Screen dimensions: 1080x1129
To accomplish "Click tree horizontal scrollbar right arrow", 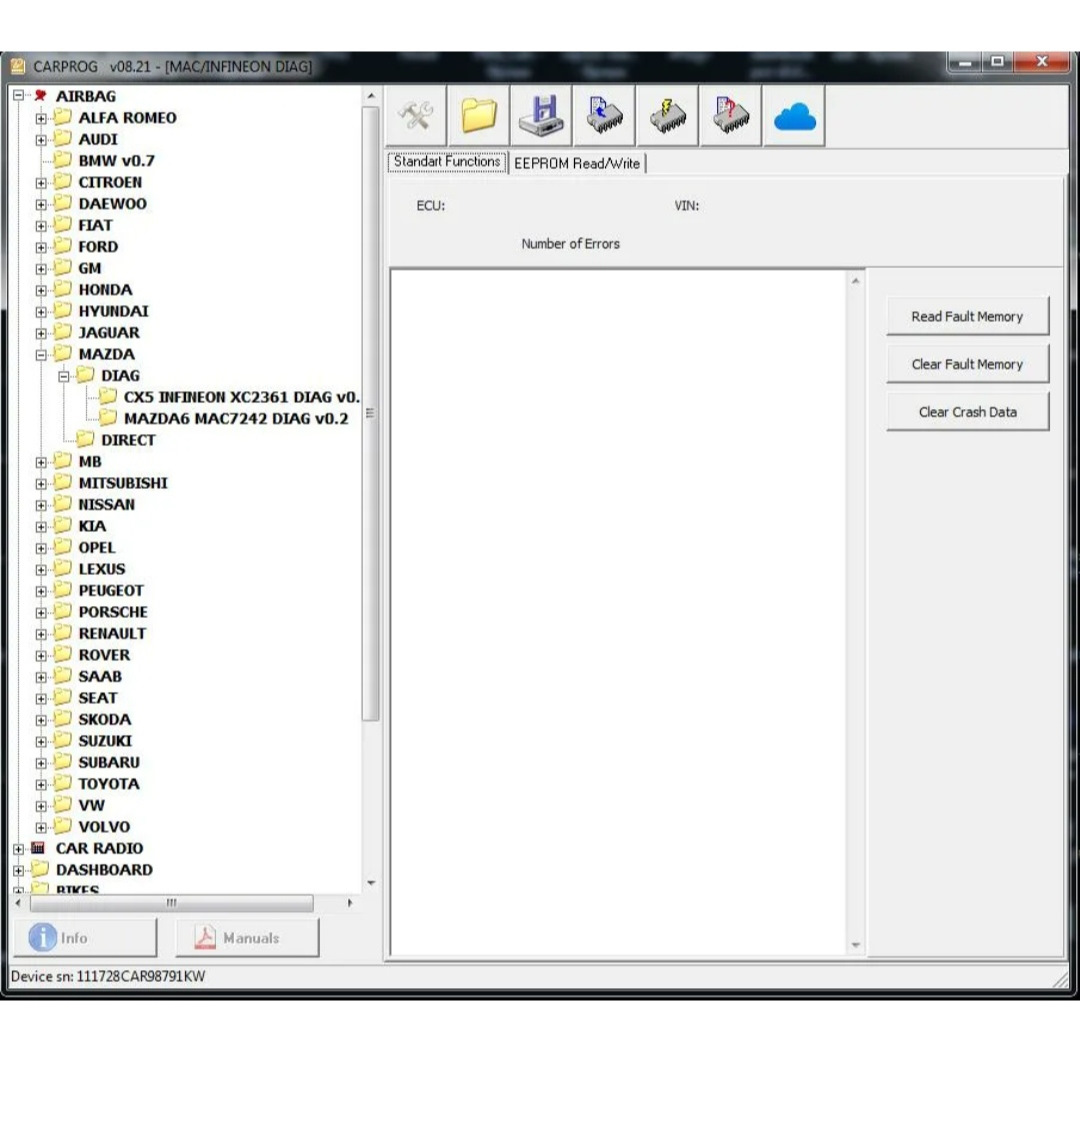I will click(x=350, y=902).
